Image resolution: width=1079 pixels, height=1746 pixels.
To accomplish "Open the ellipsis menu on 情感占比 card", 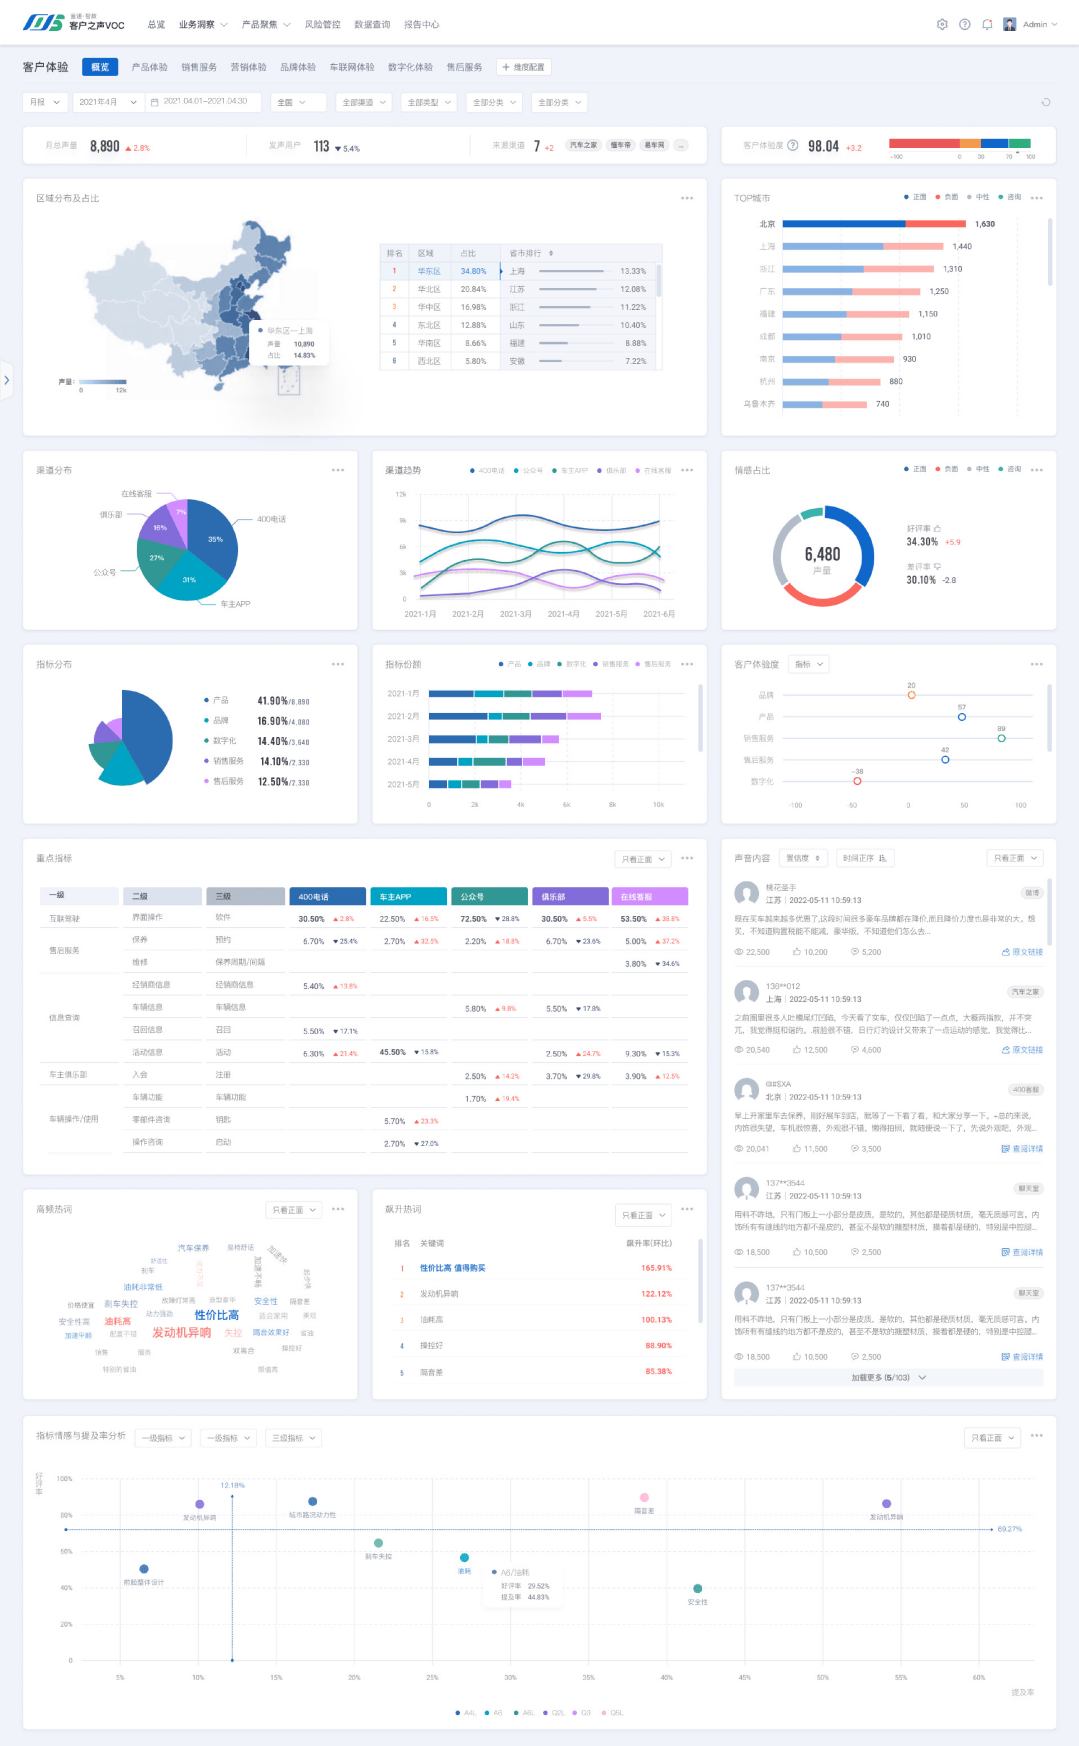I will click(1036, 470).
